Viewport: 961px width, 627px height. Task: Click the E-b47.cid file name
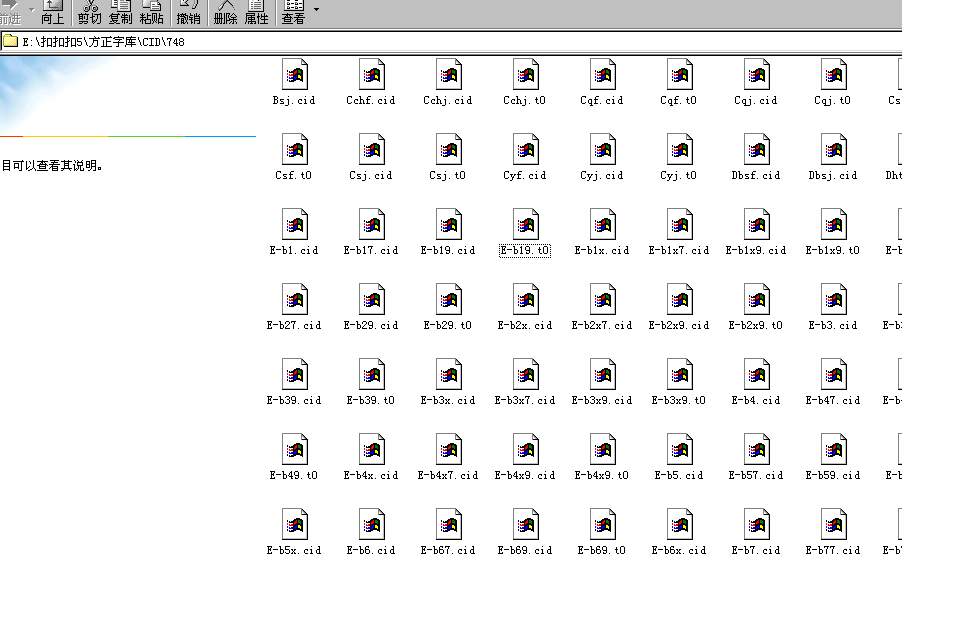coord(833,400)
